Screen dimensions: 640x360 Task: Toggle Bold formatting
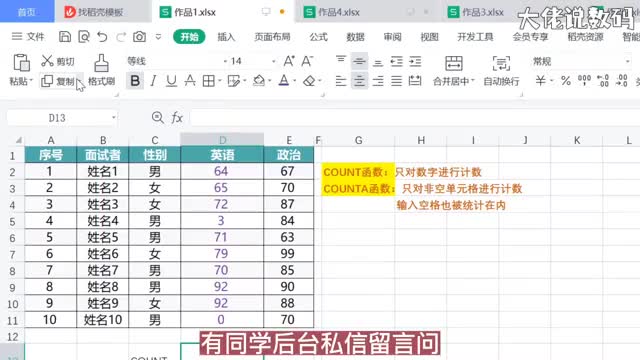tap(135, 81)
